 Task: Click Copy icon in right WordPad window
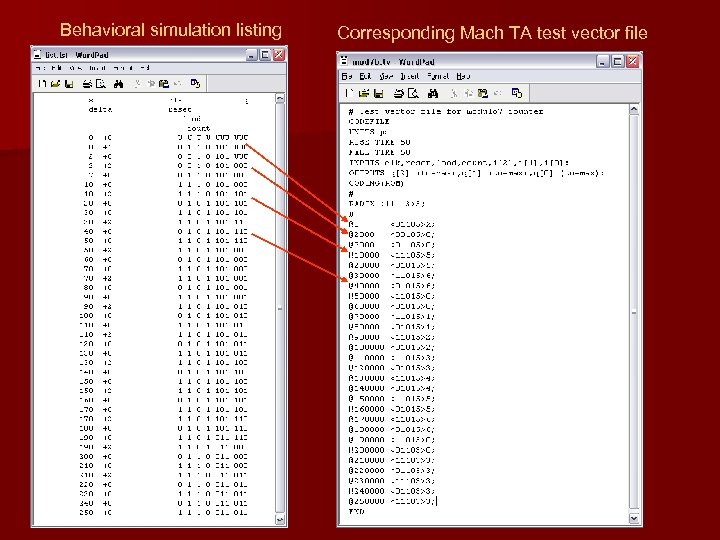[468, 94]
